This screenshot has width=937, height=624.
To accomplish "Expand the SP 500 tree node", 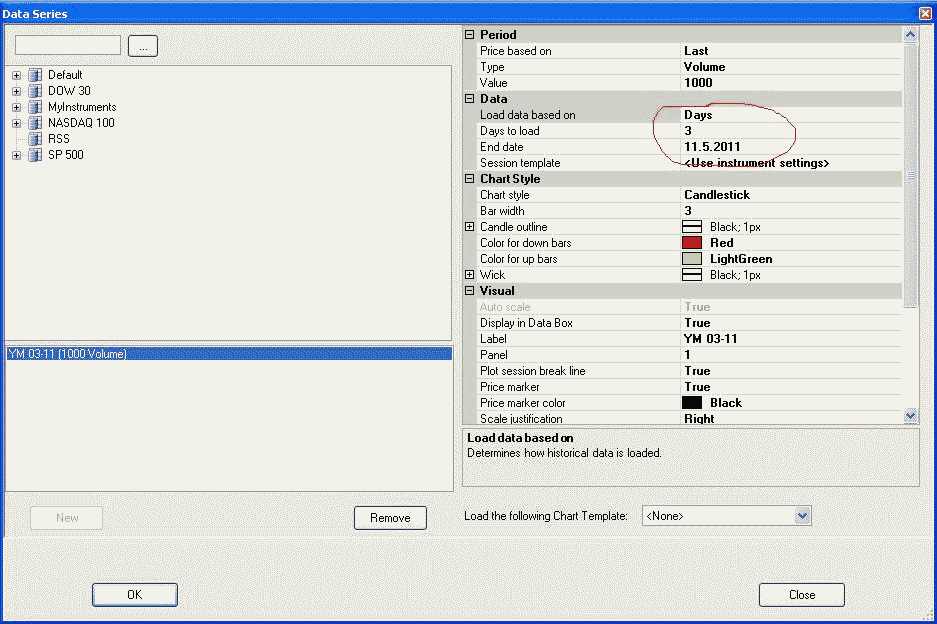I will pos(16,155).
